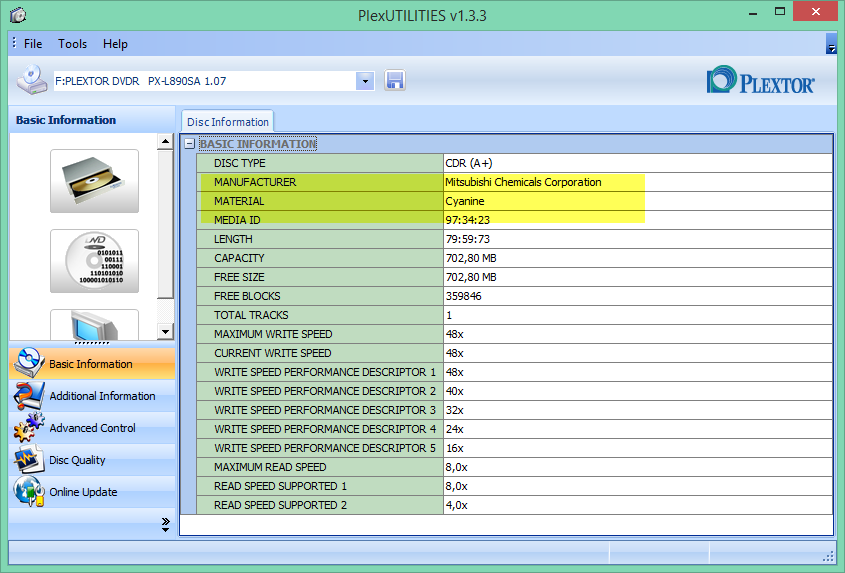The width and height of the screenshot is (845, 573).
Task: Select Basic Information in sidebar
Action: pyautogui.click(x=92, y=364)
